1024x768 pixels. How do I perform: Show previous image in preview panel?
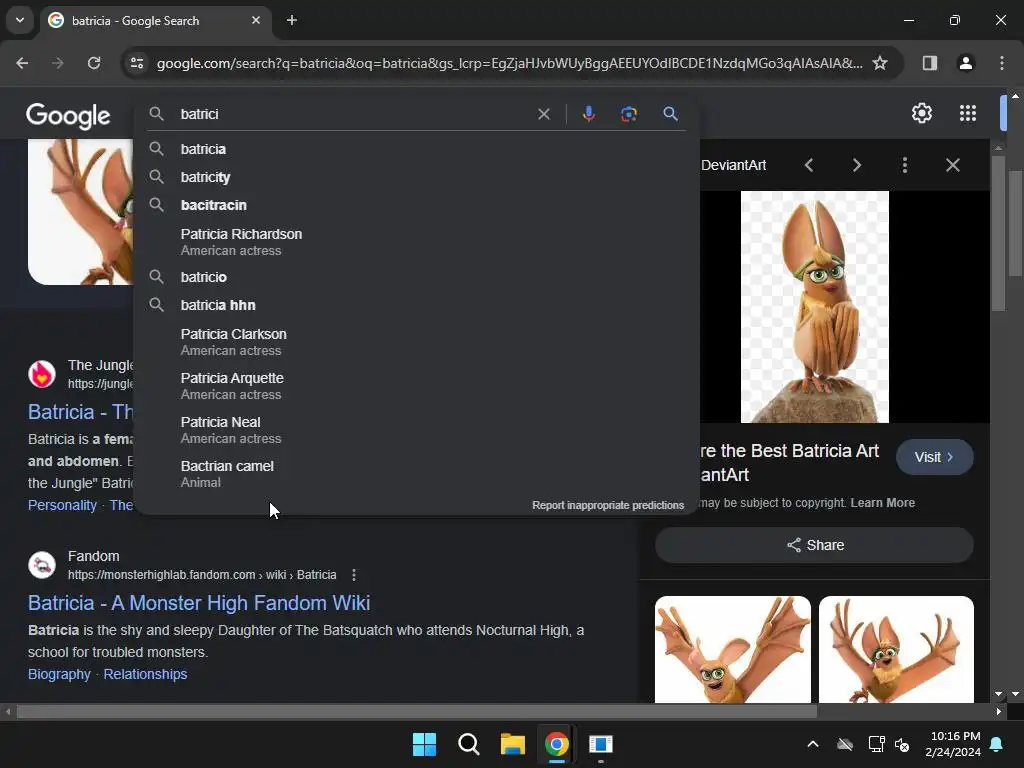tap(808, 165)
